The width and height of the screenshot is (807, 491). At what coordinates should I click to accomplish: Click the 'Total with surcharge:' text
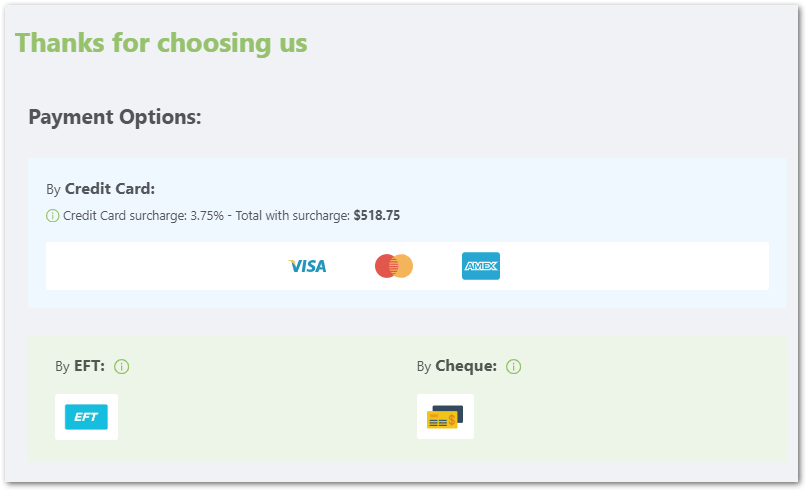(293, 216)
